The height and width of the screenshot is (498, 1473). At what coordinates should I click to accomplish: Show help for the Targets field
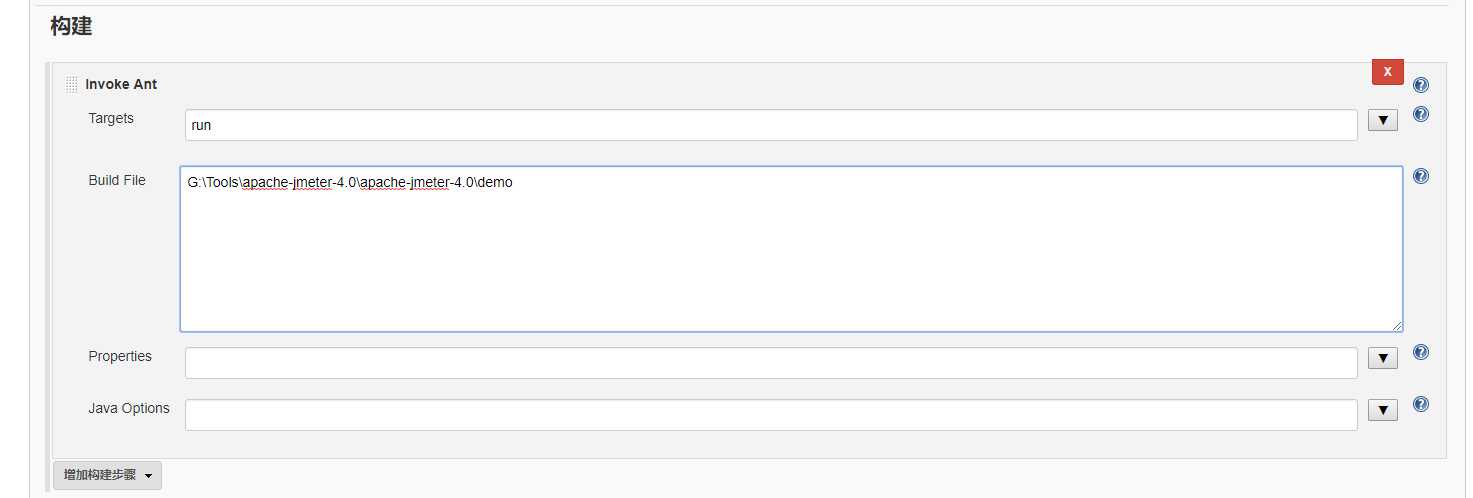pyautogui.click(x=1421, y=115)
